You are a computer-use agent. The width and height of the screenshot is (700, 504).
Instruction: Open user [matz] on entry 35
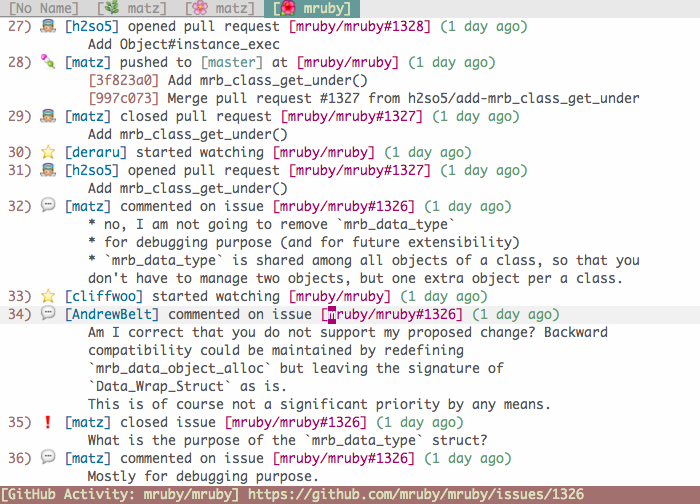pyautogui.click(x=88, y=422)
